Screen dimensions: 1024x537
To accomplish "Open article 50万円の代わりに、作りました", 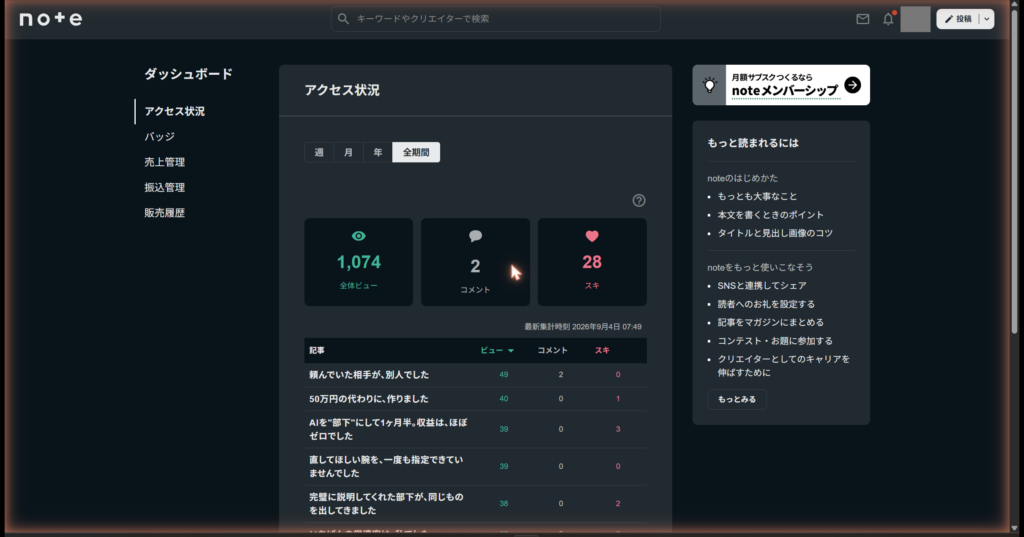I will (x=368, y=399).
